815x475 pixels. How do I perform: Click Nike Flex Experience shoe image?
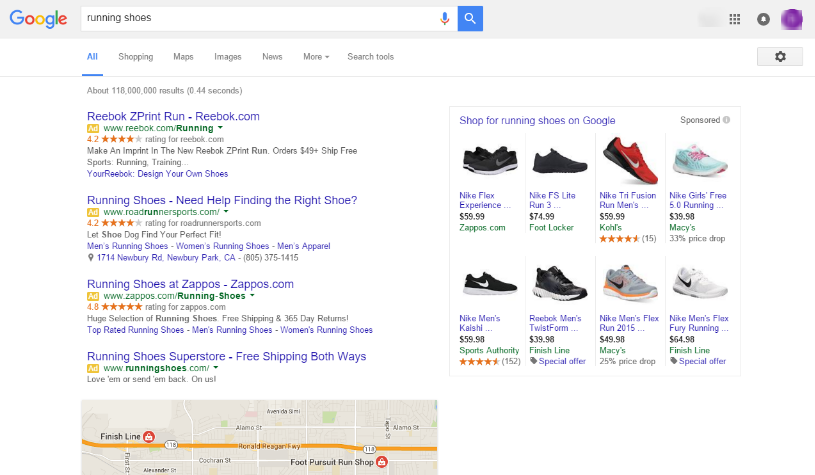point(489,161)
